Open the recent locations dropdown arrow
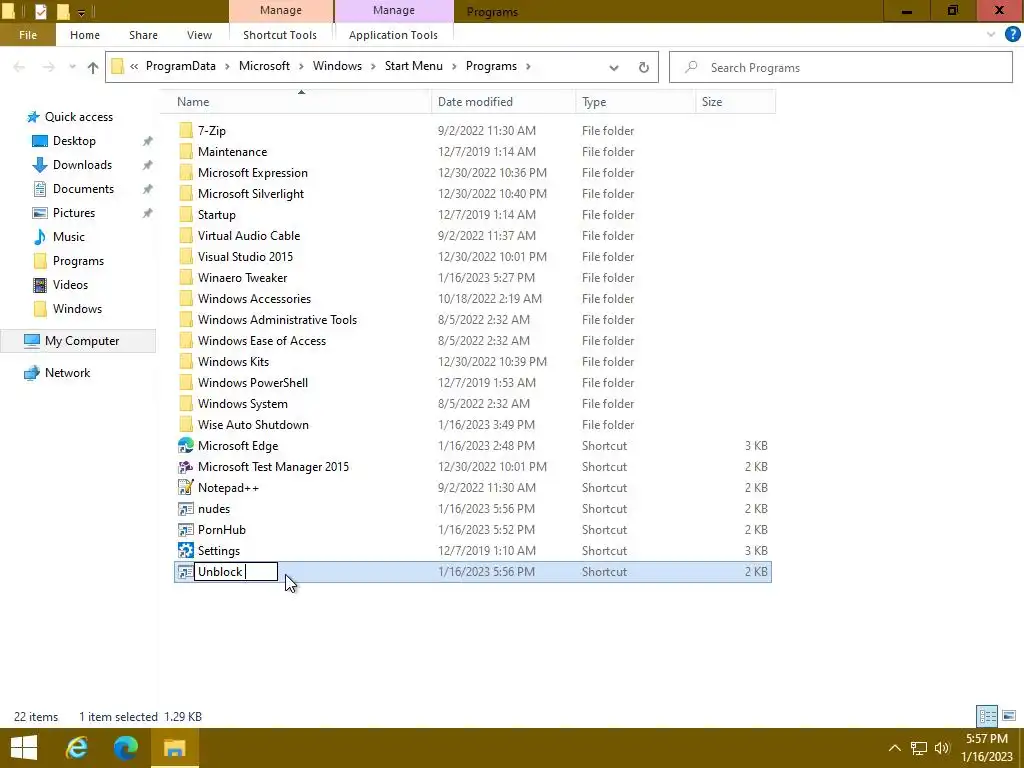This screenshot has width=1024, height=768. pos(72,67)
